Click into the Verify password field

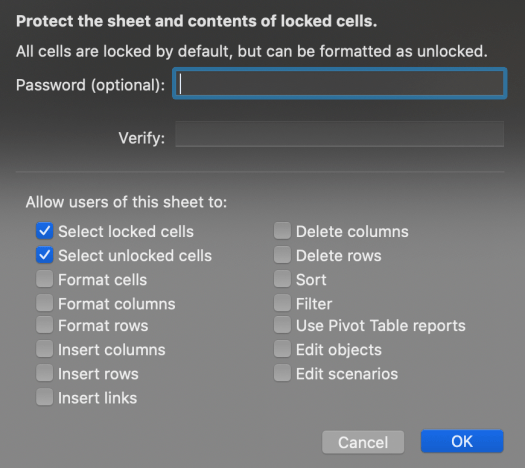click(x=340, y=134)
